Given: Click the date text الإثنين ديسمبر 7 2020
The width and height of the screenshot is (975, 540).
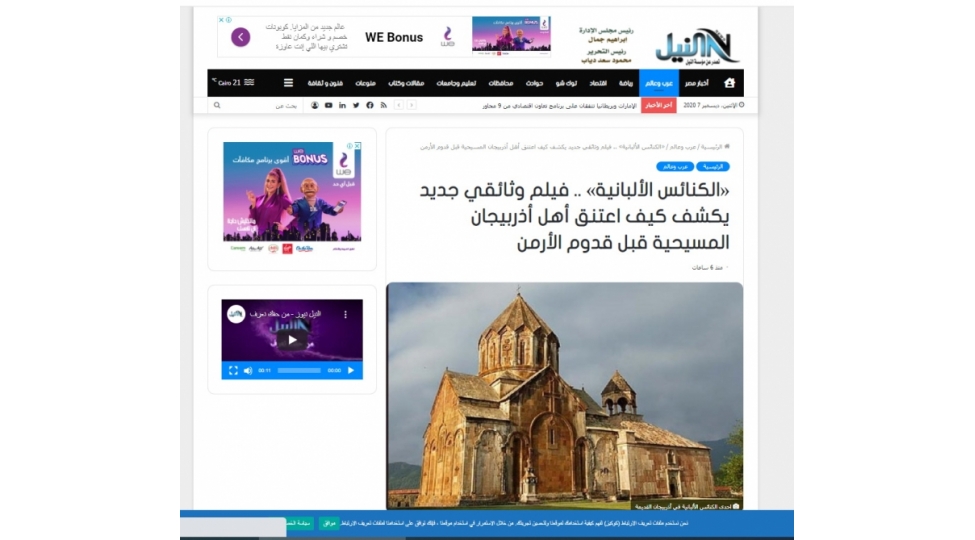Looking at the screenshot, I should [710, 105].
